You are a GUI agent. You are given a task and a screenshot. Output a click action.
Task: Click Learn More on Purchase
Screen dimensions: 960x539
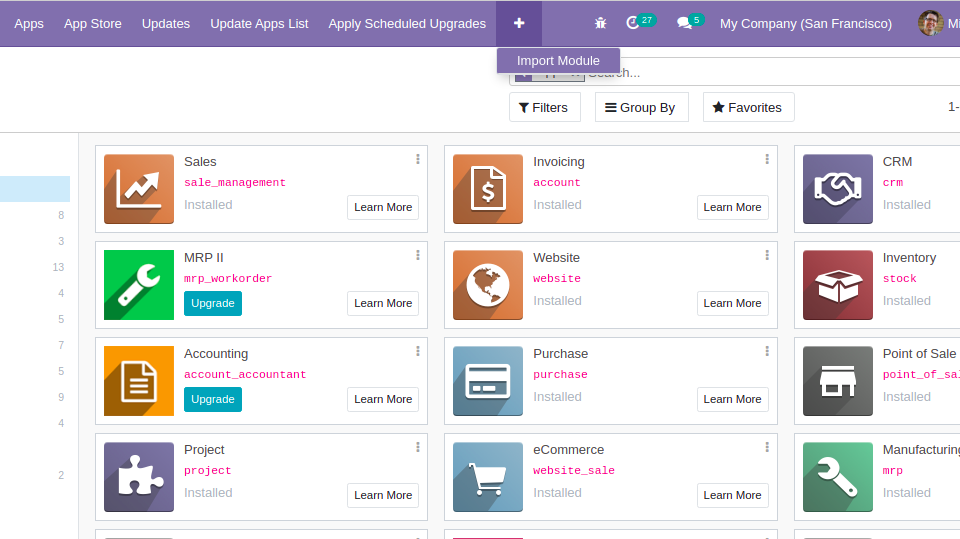tap(732, 399)
